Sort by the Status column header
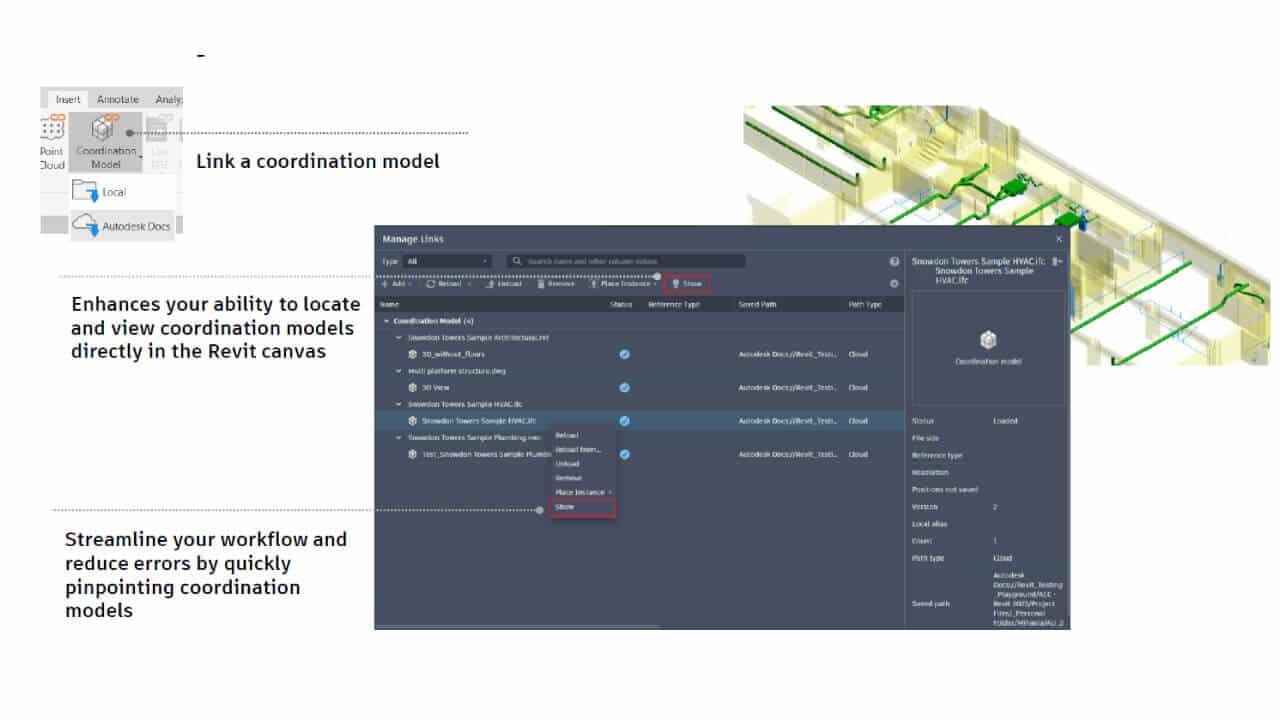 [x=621, y=304]
